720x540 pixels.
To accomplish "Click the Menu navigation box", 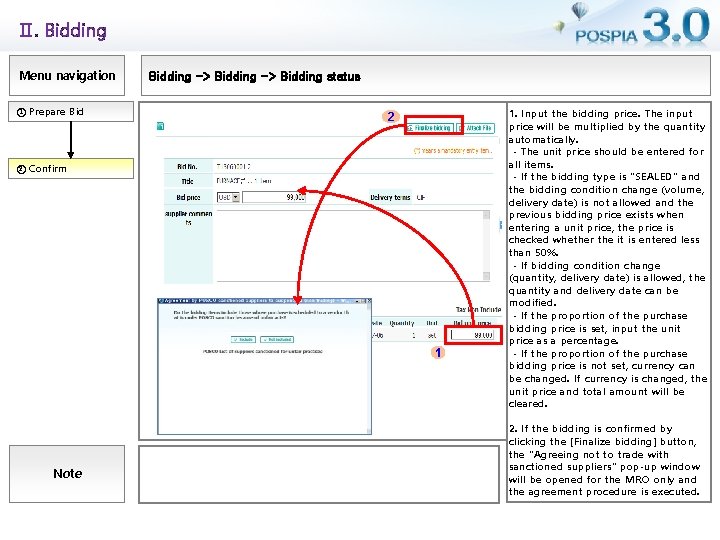I will click(67, 75).
